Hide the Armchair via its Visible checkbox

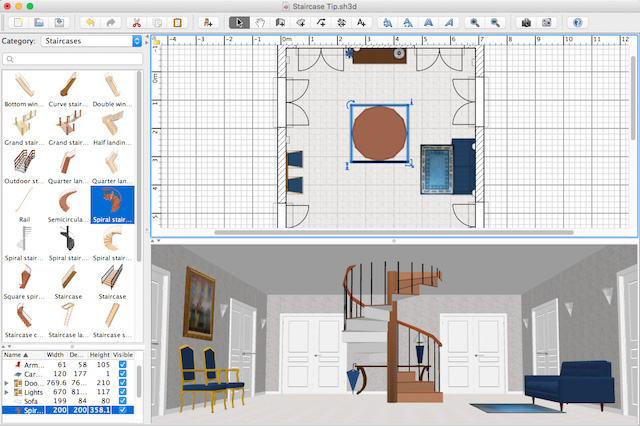[x=122, y=366]
